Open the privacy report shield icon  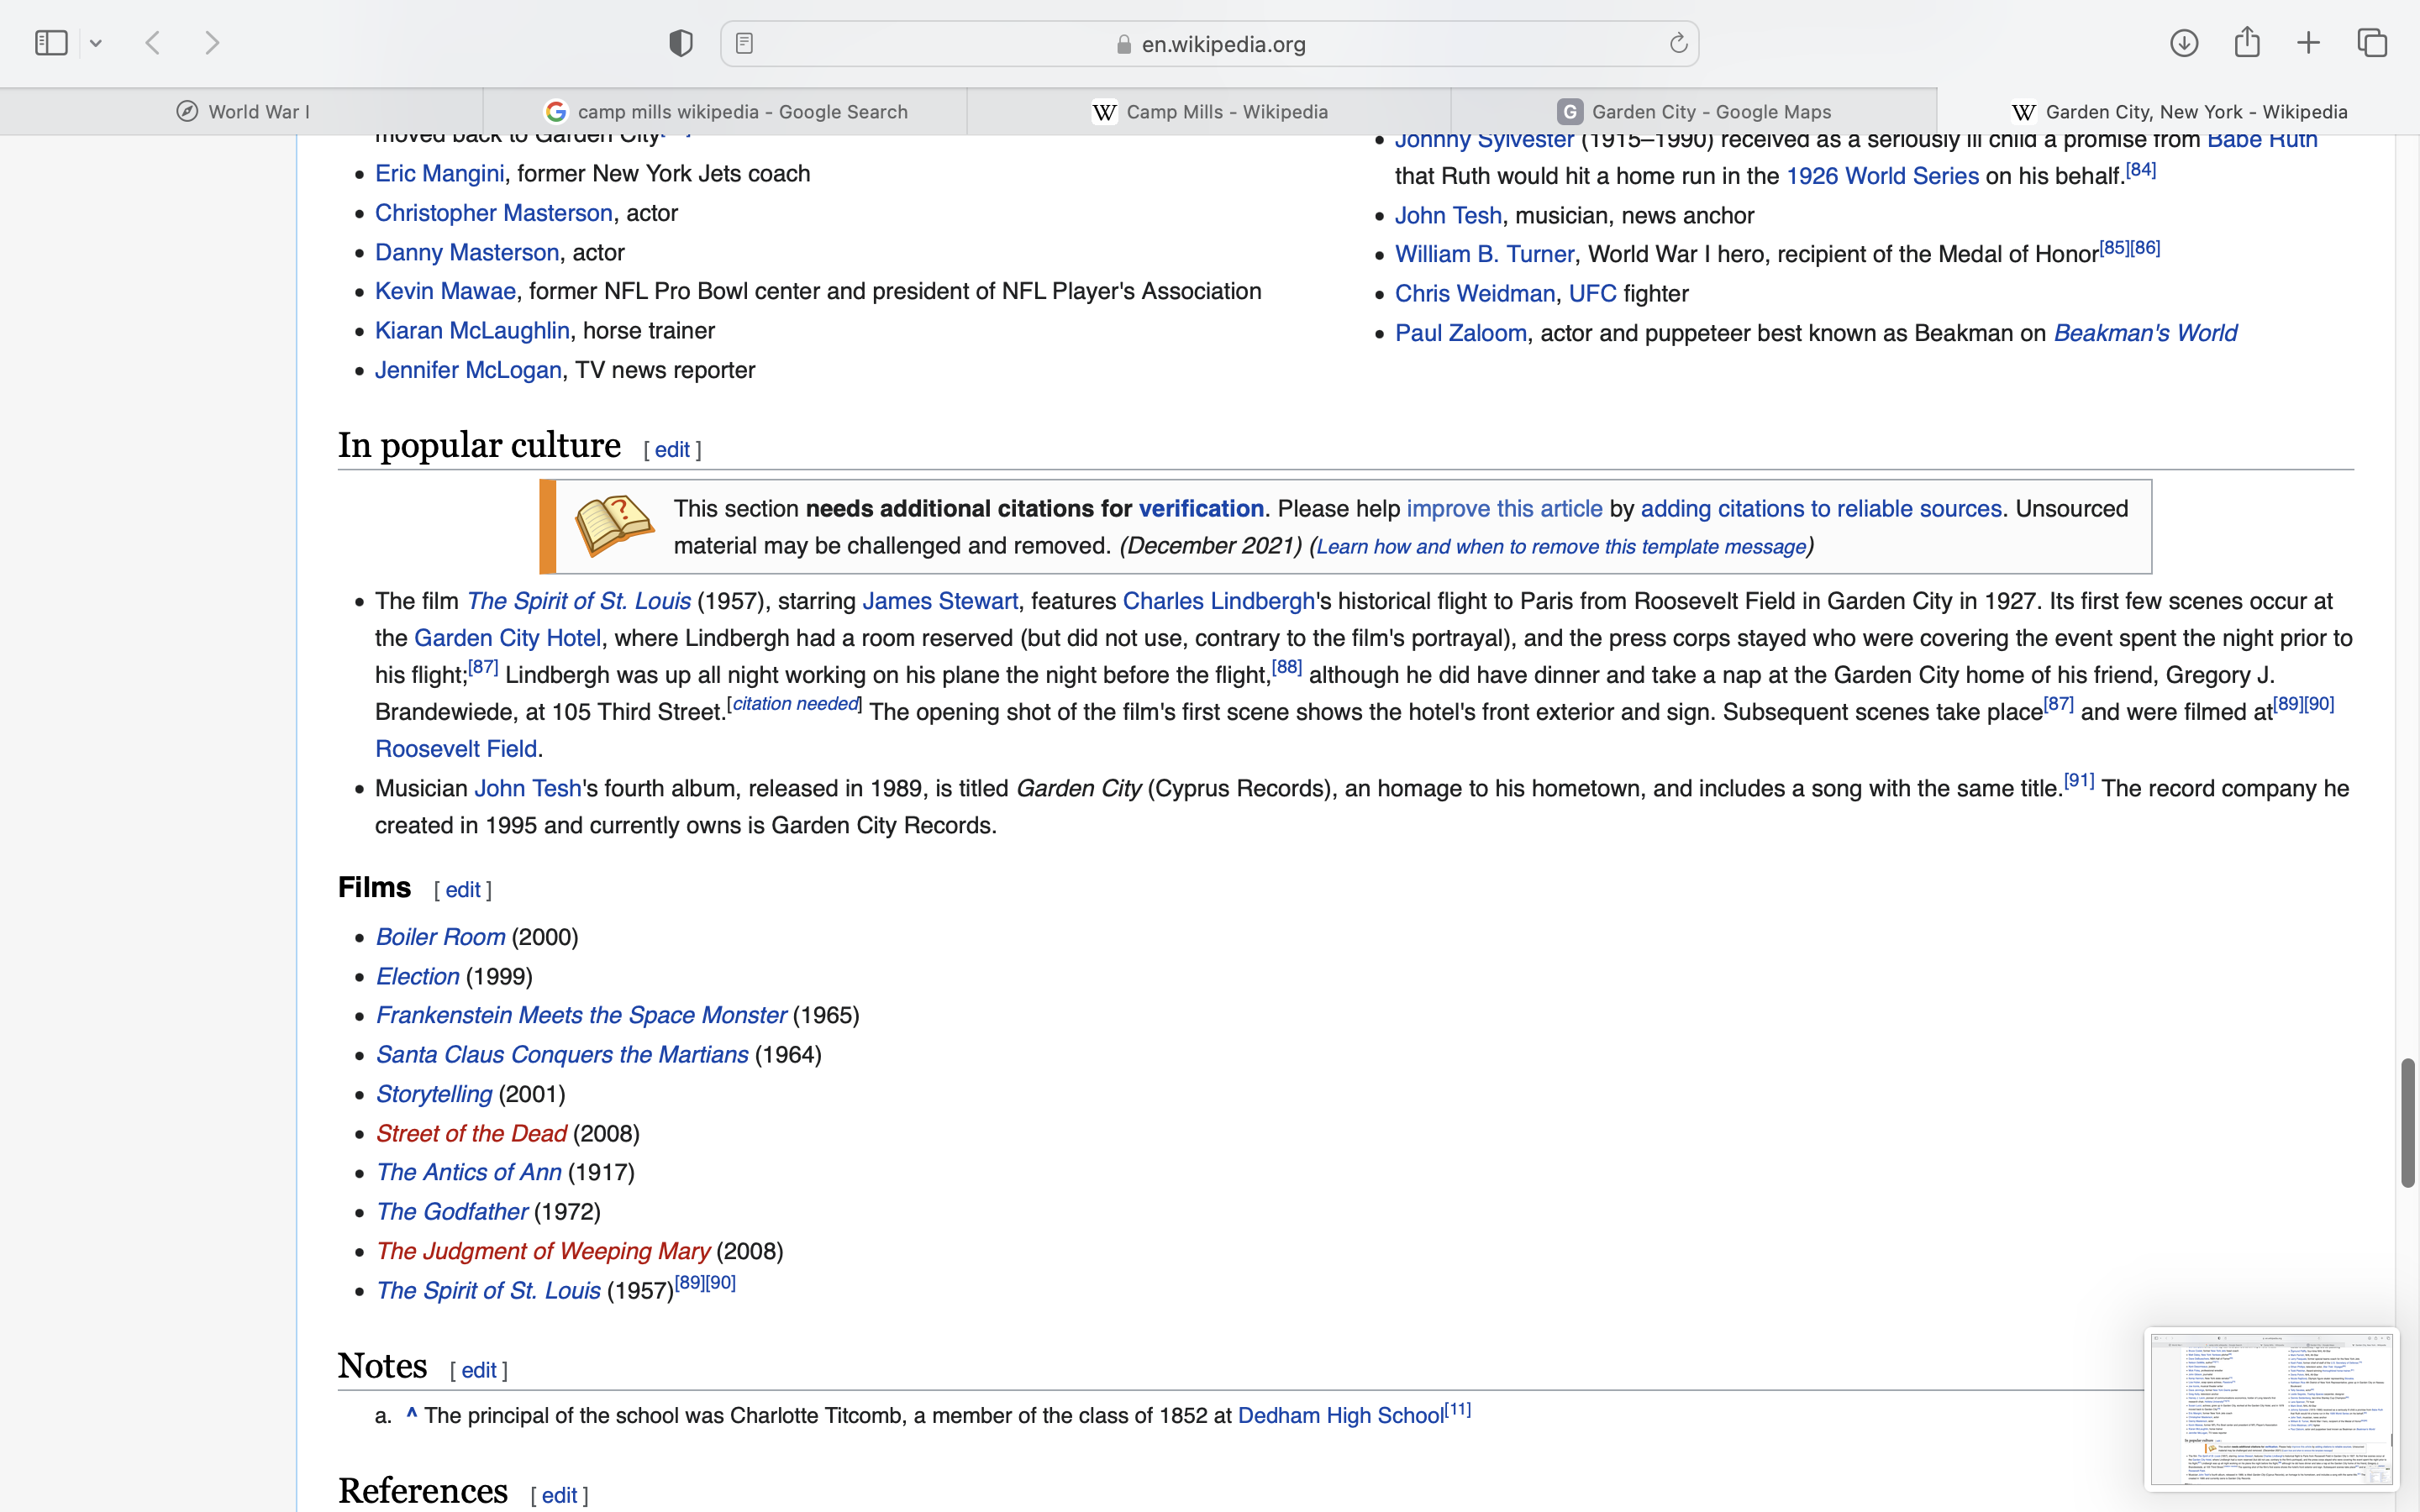(681, 43)
